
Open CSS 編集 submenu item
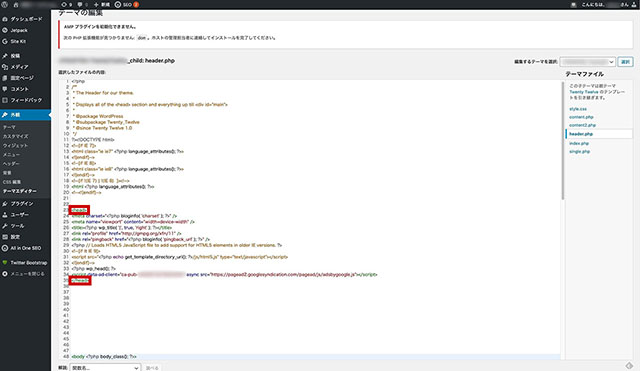point(12,182)
